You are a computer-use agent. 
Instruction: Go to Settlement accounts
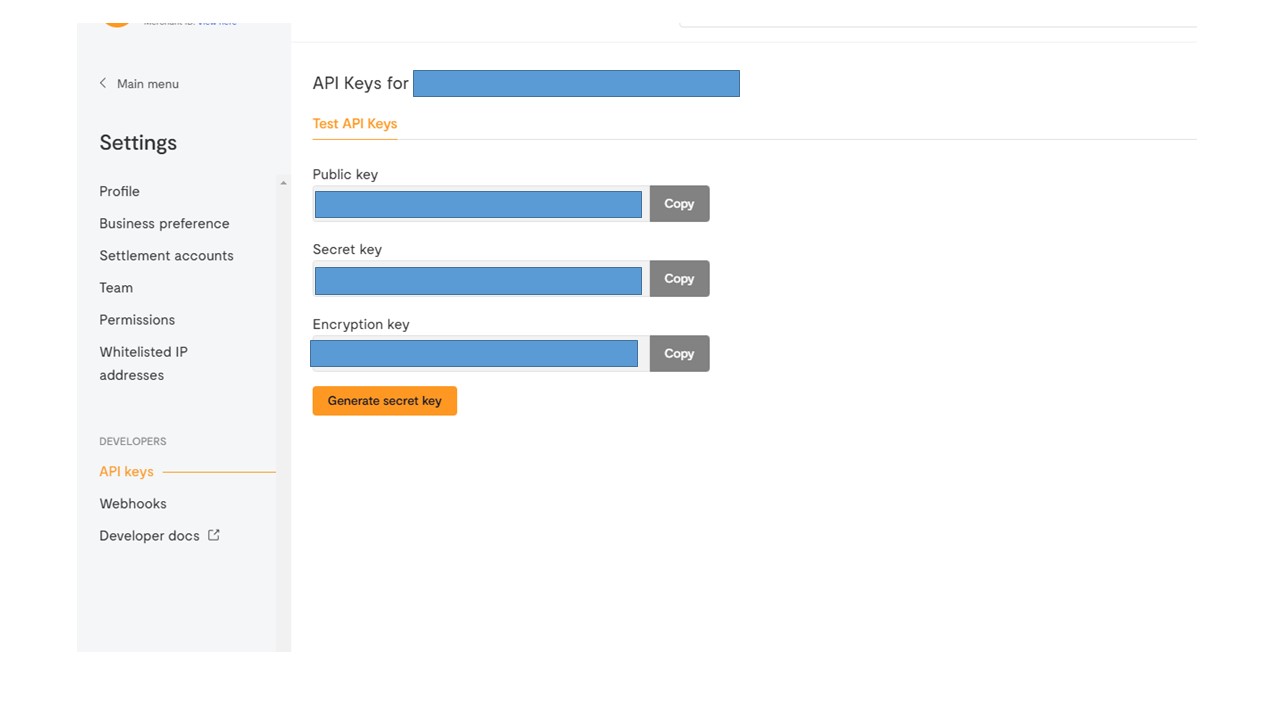[x=166, y=255]
